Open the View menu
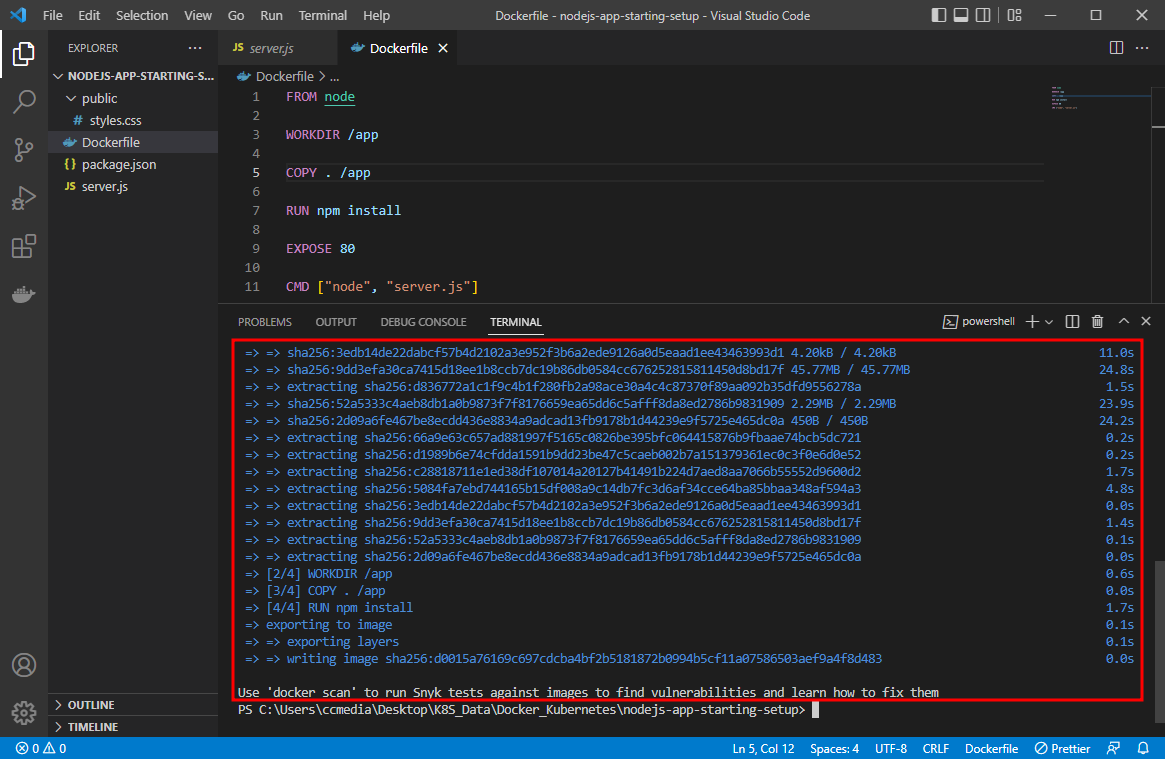Viewport: 1165px width, 759px height. coord(198,15)
